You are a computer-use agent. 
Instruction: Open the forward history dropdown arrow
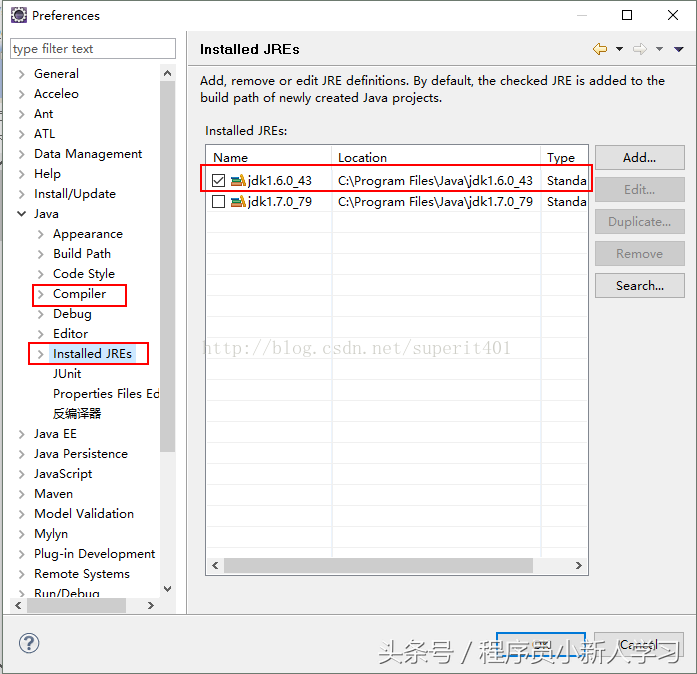point(659,49)
